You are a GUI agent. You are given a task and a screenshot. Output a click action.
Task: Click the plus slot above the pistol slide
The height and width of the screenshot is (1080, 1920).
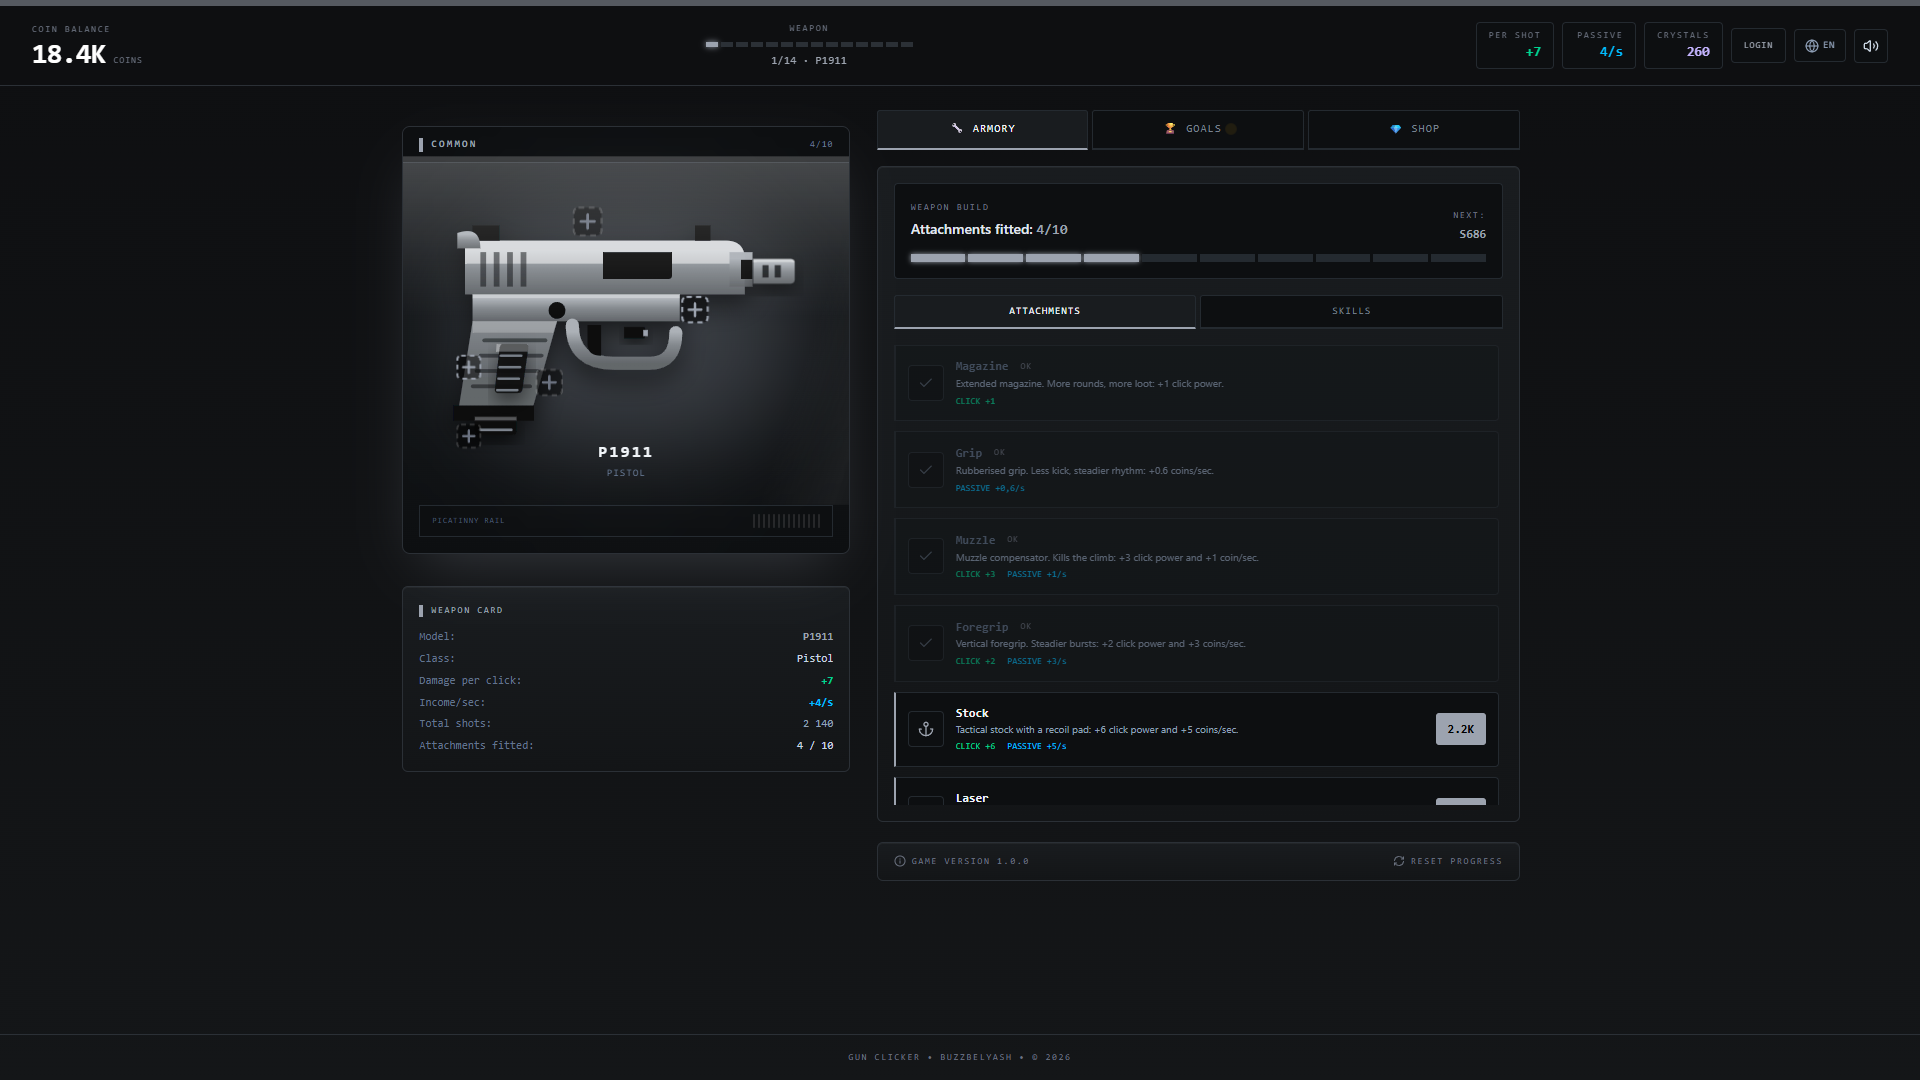coord(587,221)
